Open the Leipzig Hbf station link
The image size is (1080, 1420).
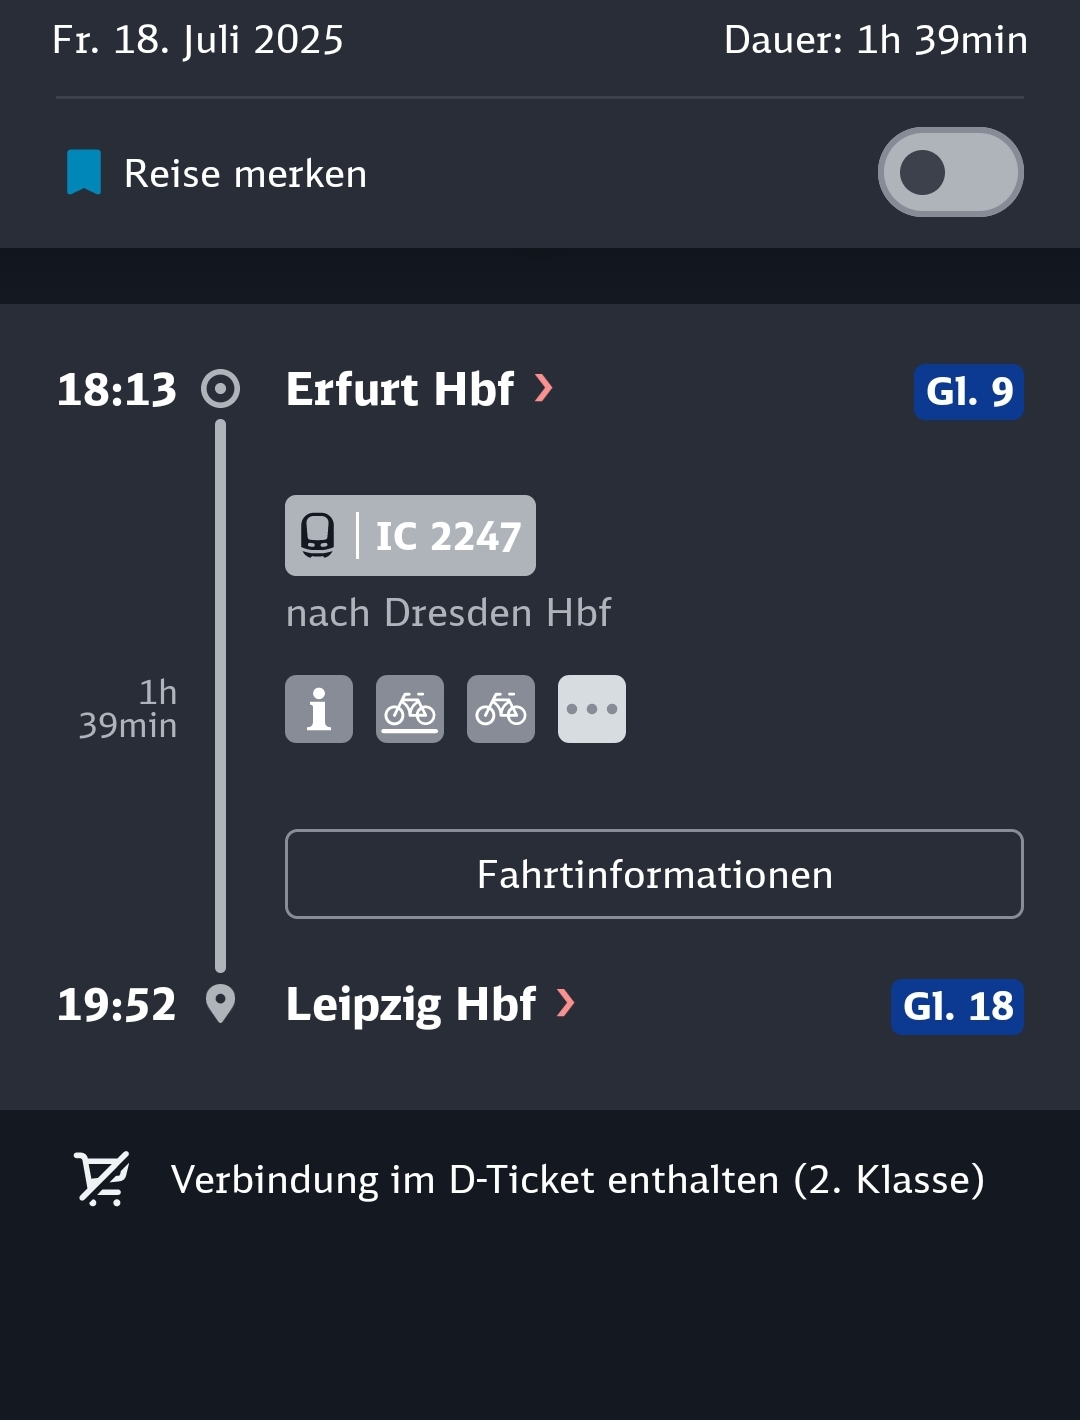(x=411, y=1005)
